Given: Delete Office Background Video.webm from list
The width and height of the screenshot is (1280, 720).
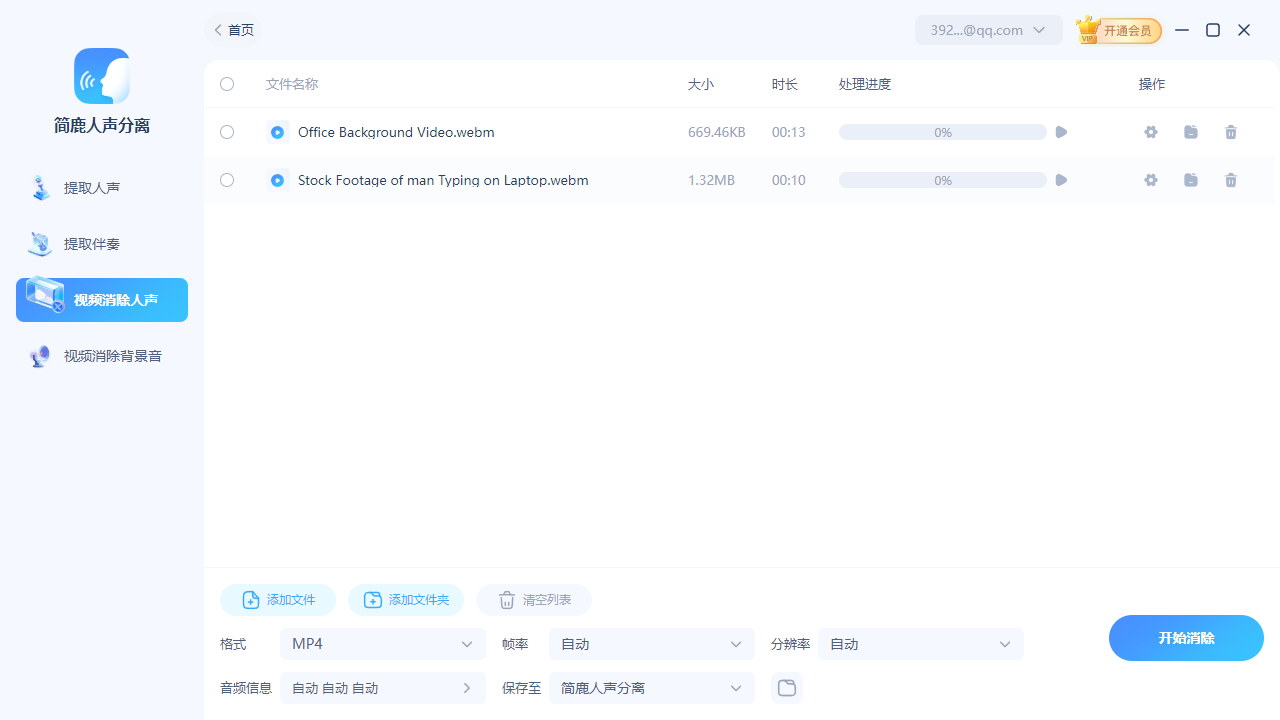Looking at the screenshot, I should click(x=1231, y=132).
